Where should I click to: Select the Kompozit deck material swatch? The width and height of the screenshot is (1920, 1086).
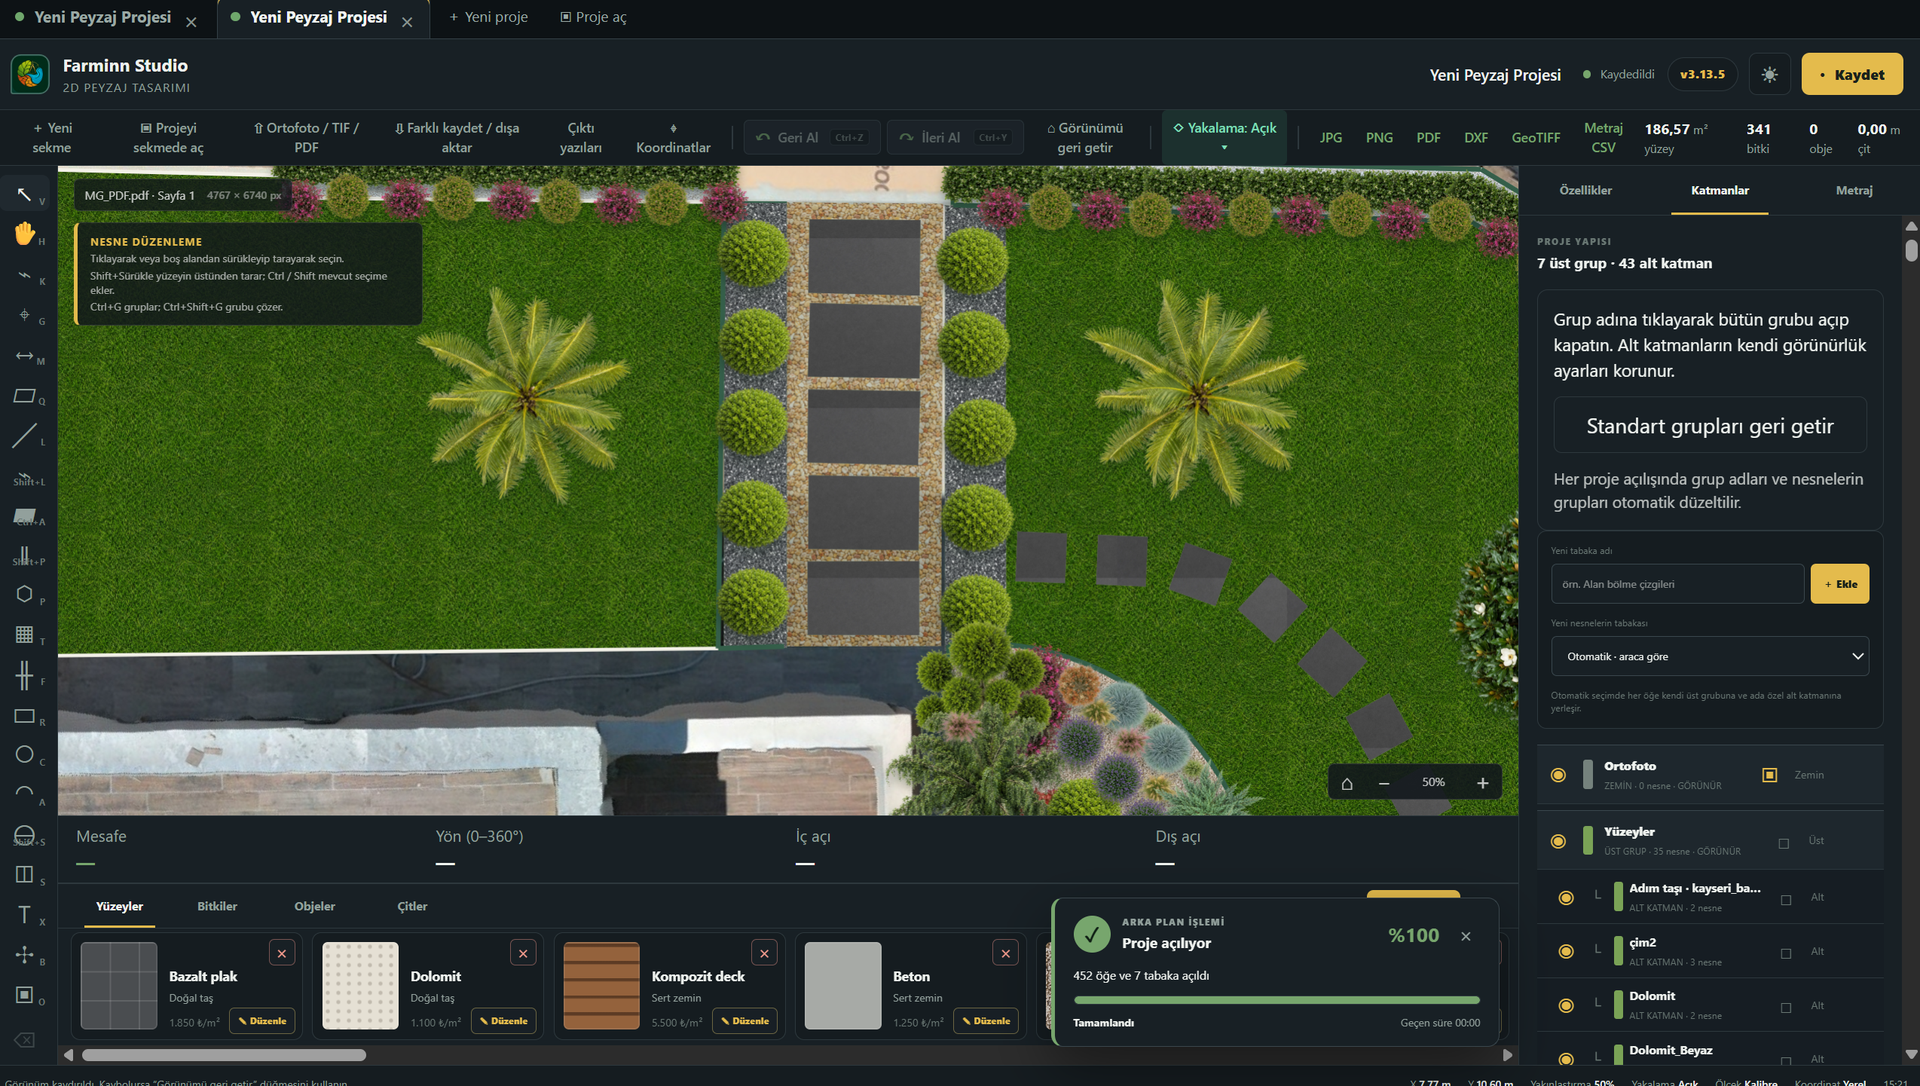click(x=601, y=986)
